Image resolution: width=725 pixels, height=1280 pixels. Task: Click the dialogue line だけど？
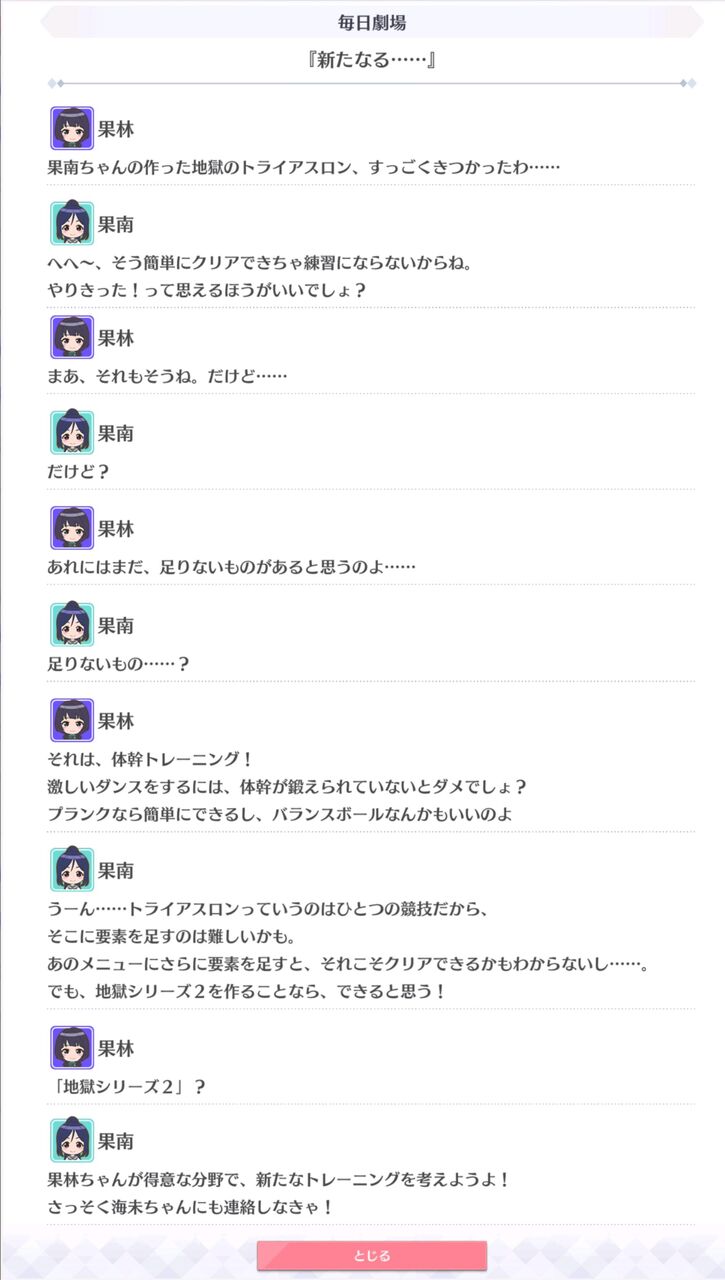click(x=78, y=471)
